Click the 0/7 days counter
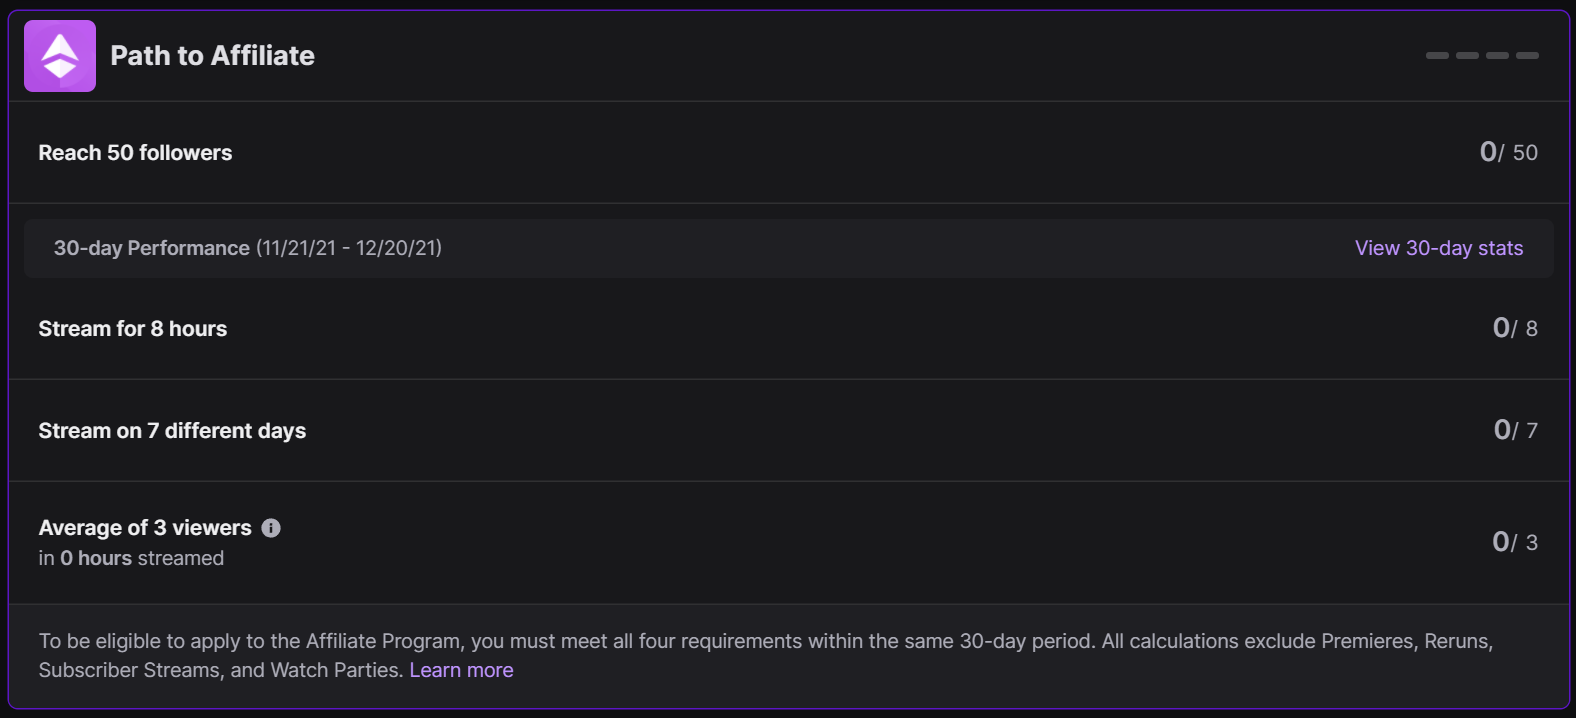The height and width of the screenshot is (718, 1576). [x=1515, y=430]
